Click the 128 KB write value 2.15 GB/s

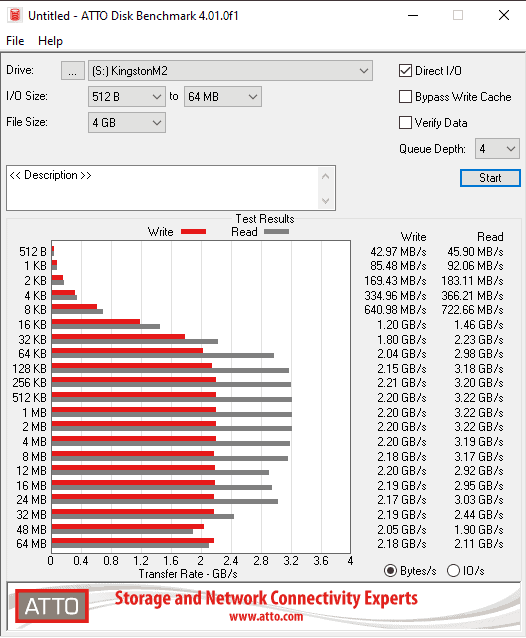(402, 369)
